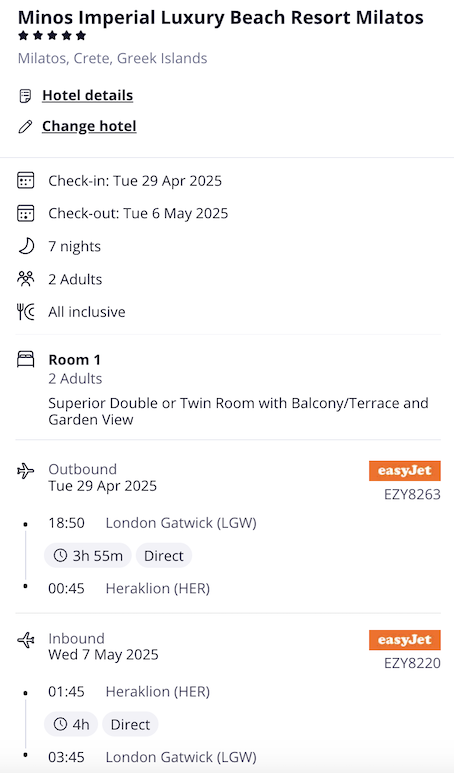Click the inbound airplane icon

point(26,640)
